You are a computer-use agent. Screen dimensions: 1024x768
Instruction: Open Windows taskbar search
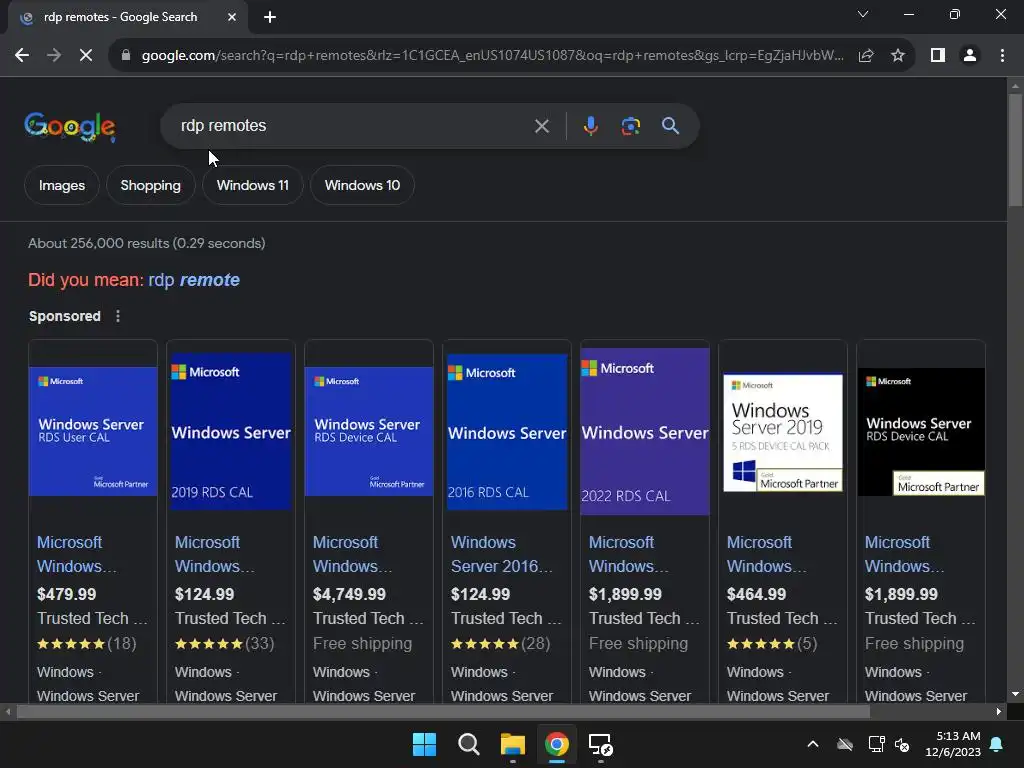[469, 744]
